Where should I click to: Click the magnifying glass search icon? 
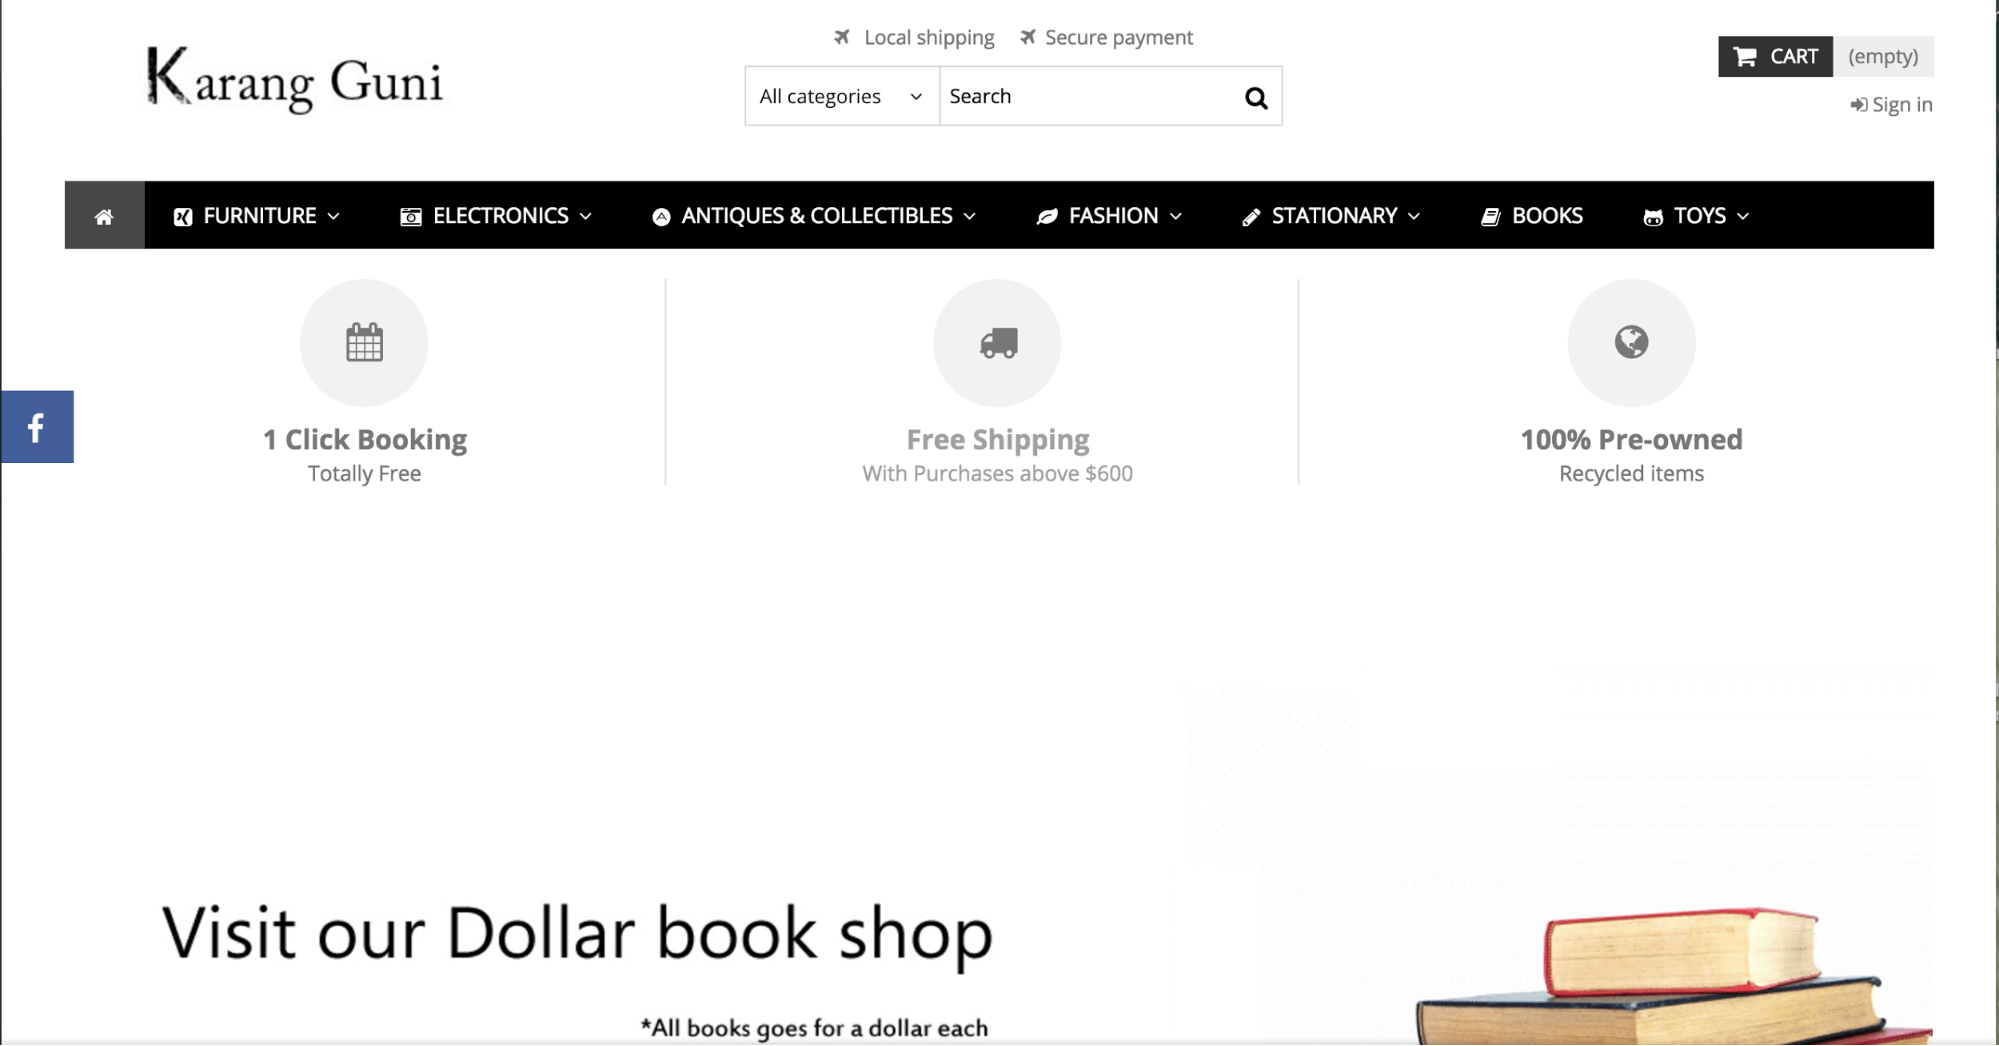click(x=1256, y=97)
